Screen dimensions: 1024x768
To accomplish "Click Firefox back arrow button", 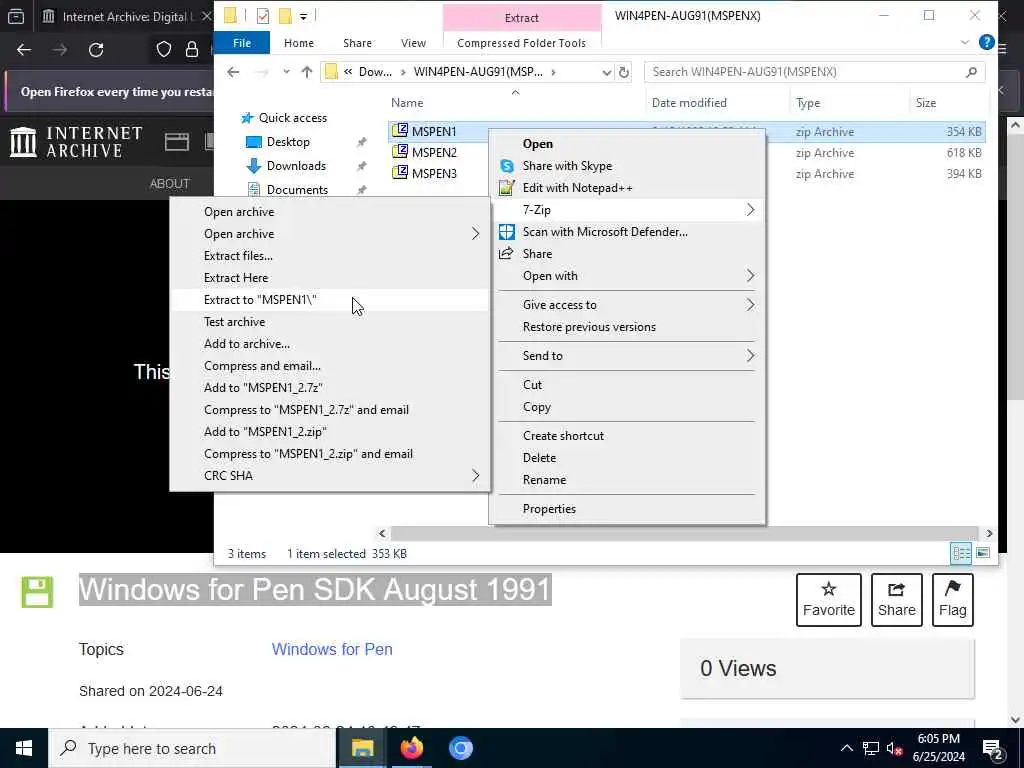I will [24, 50].
